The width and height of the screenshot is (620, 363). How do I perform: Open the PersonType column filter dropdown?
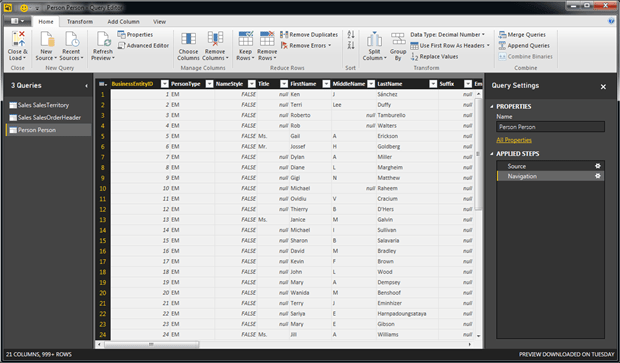210,84
